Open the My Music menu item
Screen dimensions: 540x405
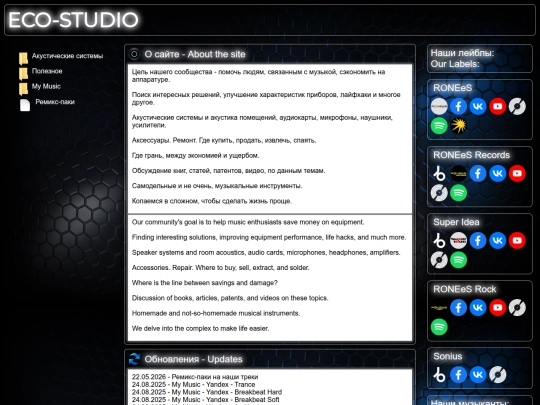(46, 86)
